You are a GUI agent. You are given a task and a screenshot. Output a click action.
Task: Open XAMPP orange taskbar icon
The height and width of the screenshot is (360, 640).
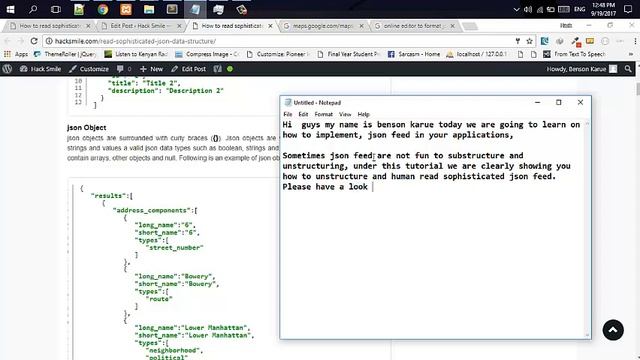tap(126, 9)
